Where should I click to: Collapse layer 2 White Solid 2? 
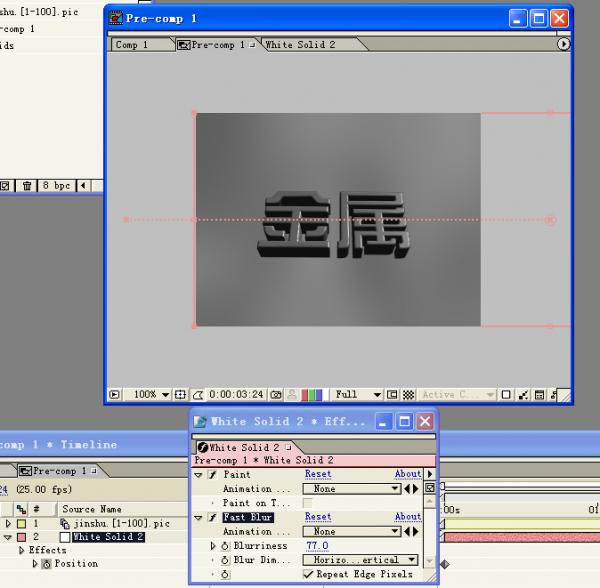click(x=8, y=538)
